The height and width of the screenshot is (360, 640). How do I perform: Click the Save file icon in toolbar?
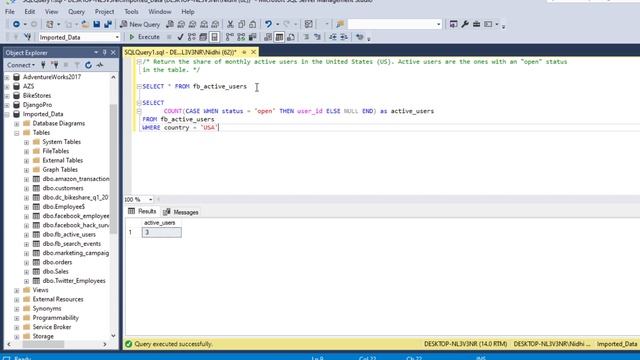click(x=97, y=24)
